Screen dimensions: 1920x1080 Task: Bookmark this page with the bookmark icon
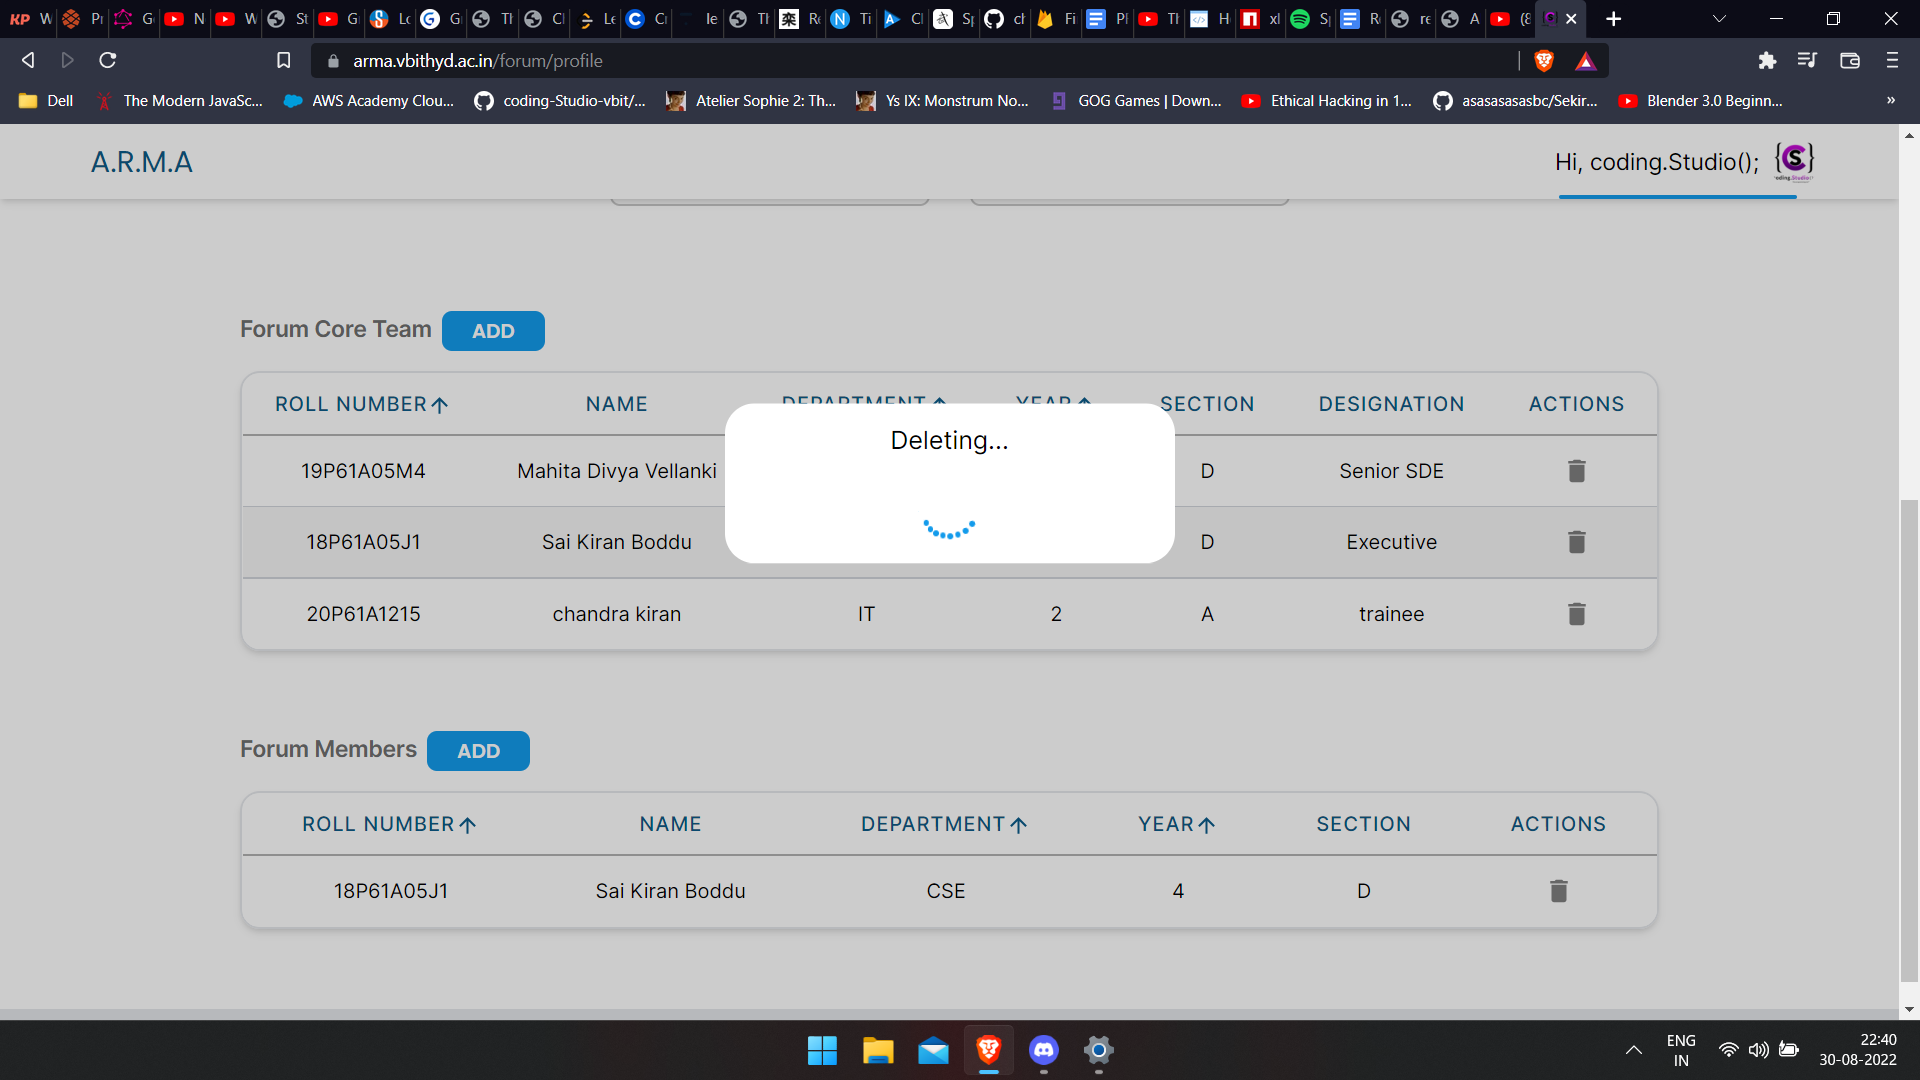tap(284, 61)
